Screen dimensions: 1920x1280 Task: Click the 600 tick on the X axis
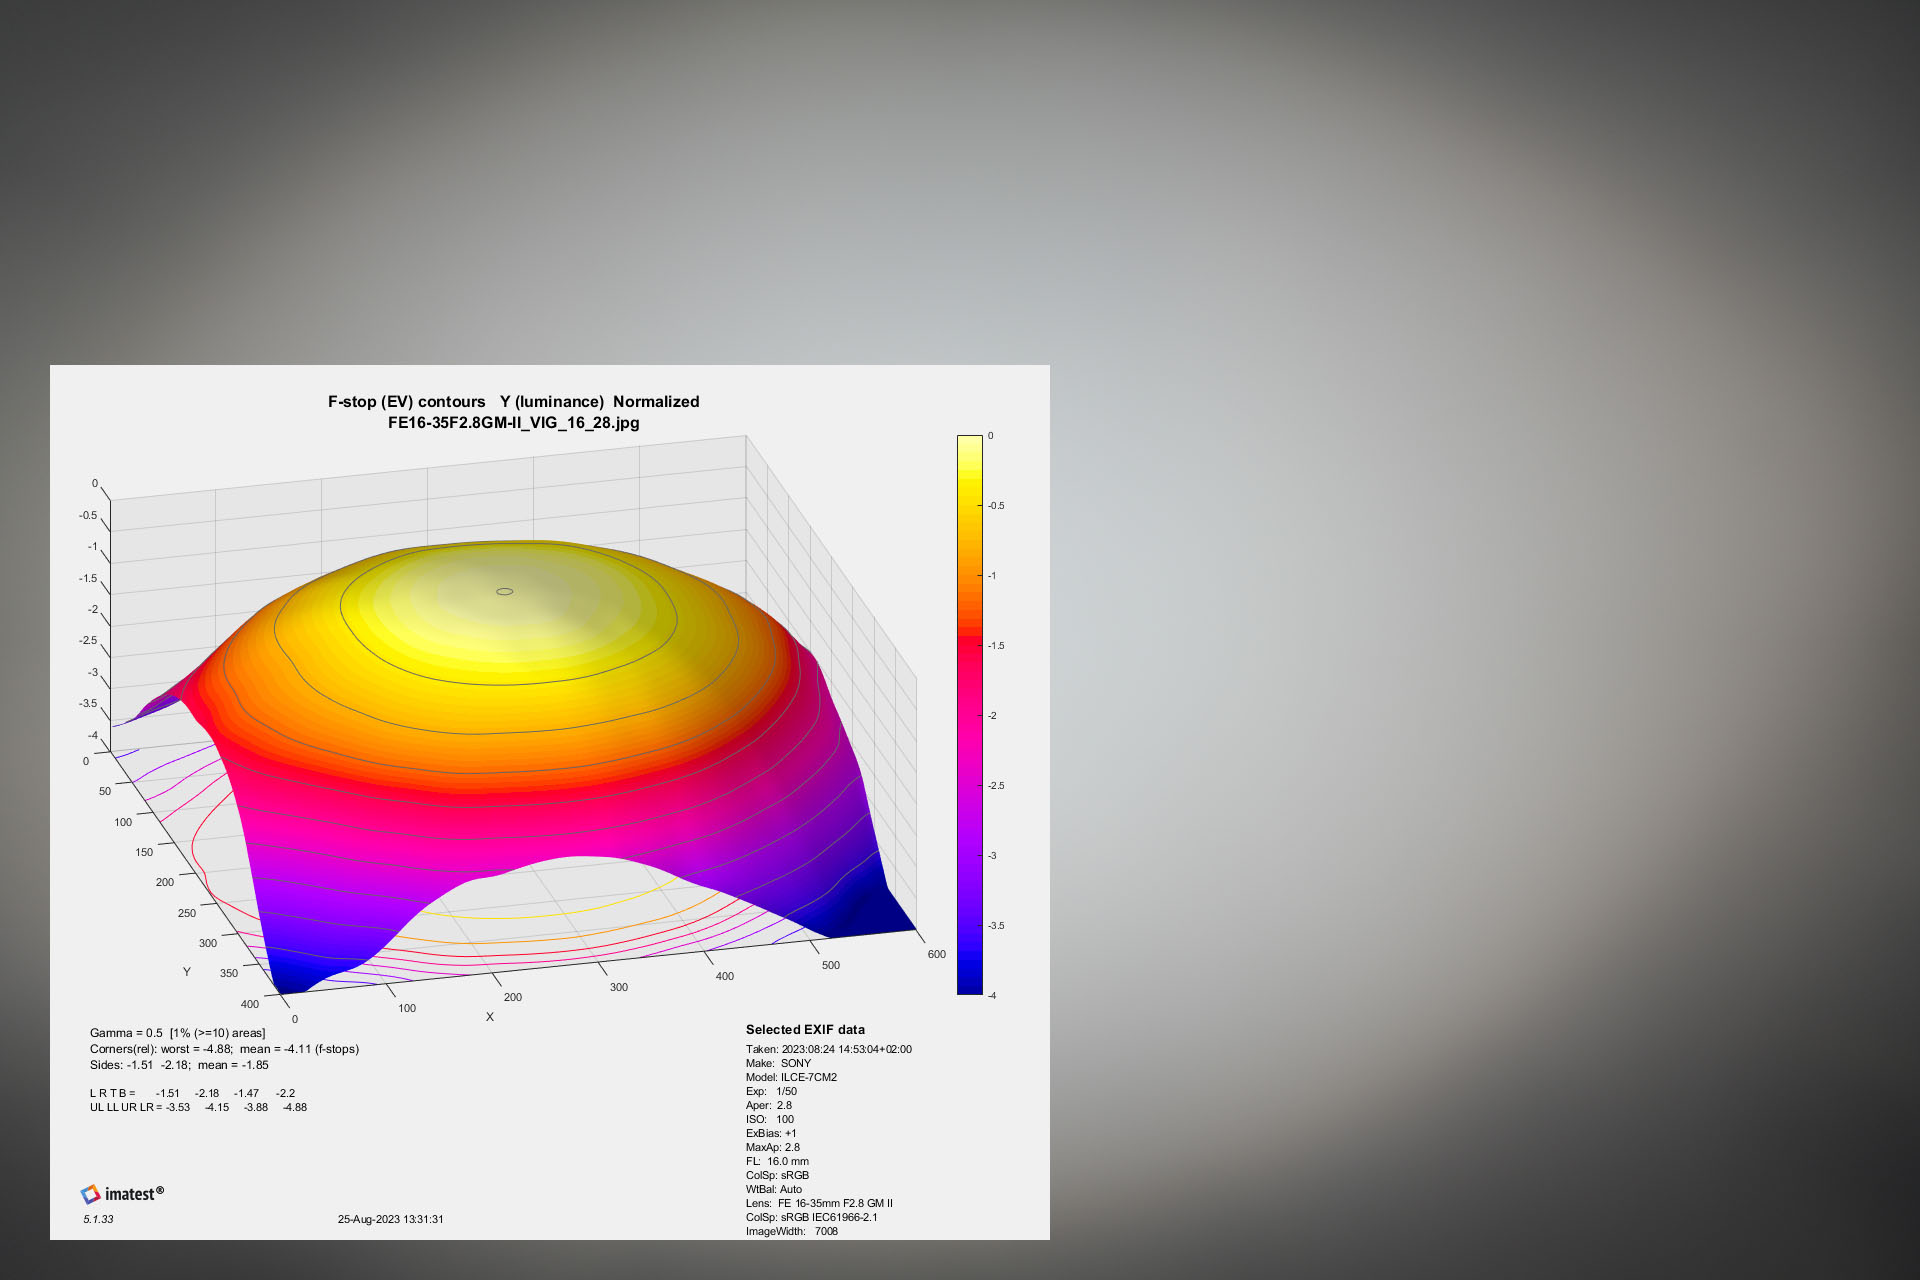tap(936, 955)
